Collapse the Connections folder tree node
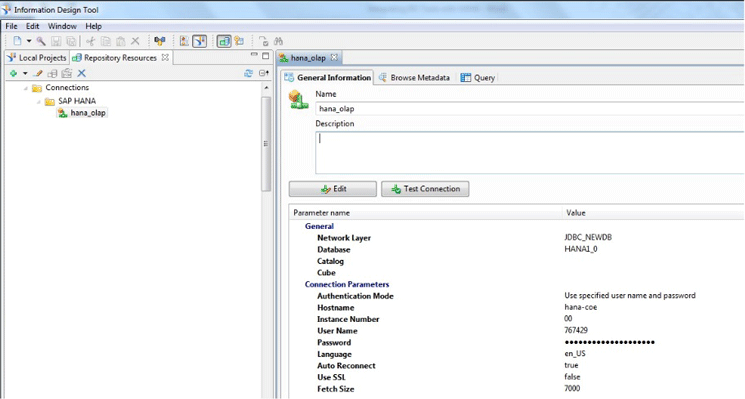Viewport: 745px width, 399px height. pyautogui.click(x=26, y=88)
